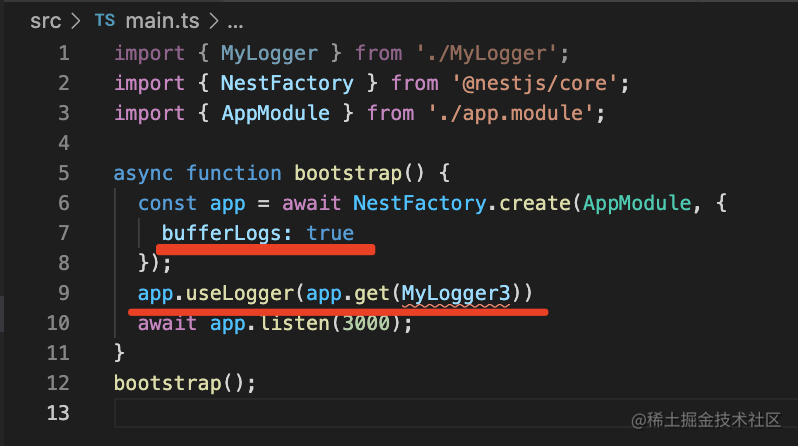Click the 'useLogger' method on line 9
The height and width of the screenshot is (446, 798).
[240, 293]
